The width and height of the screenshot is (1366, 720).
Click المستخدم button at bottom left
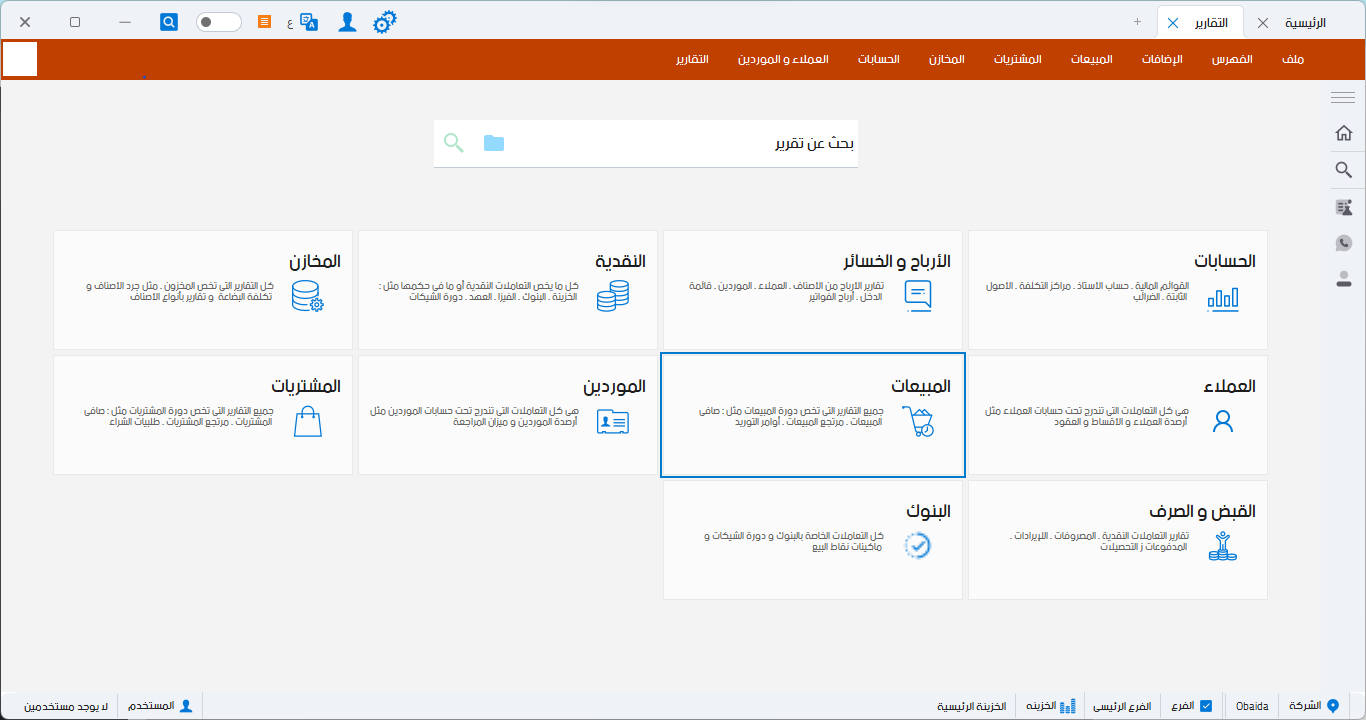[157, 705]
